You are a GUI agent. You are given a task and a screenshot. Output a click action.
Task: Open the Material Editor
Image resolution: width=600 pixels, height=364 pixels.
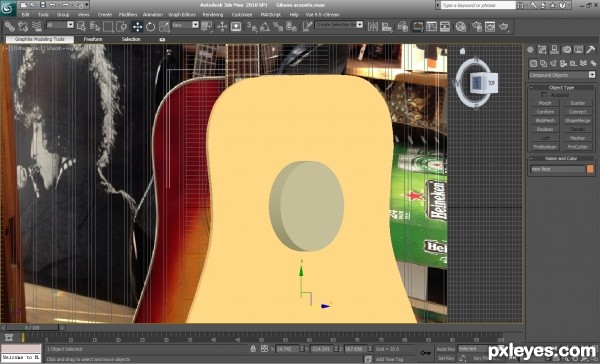point(461,26)
